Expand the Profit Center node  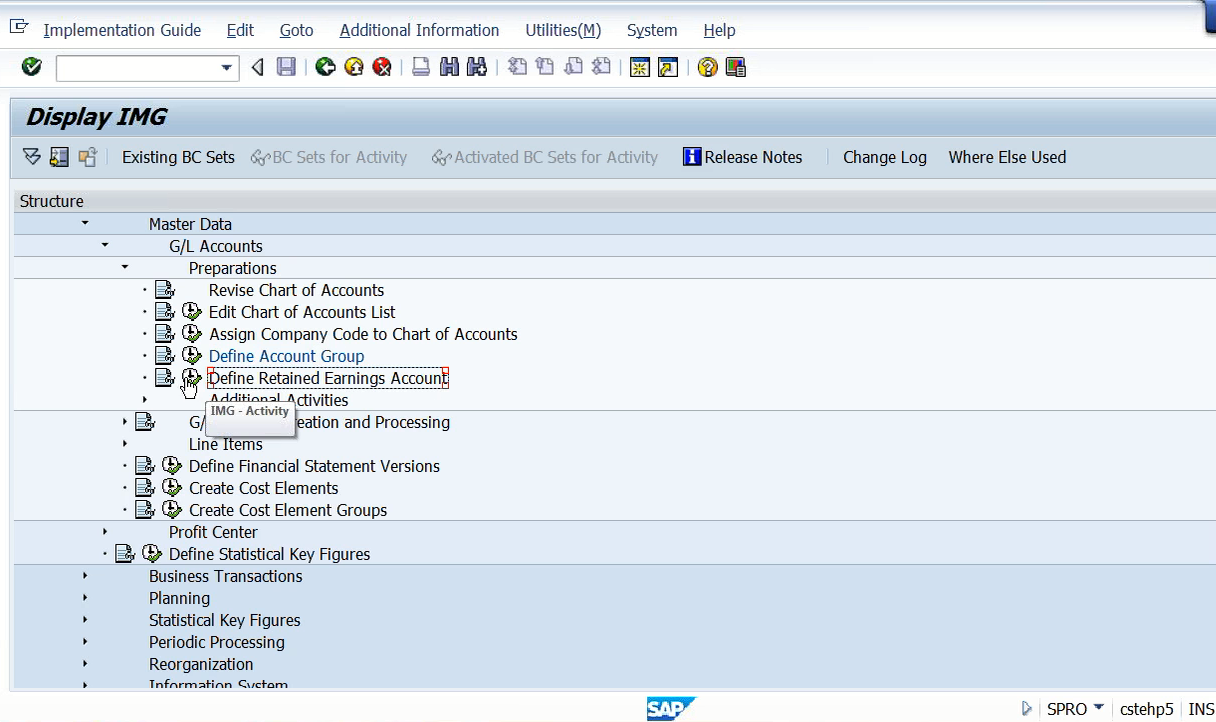coord(105,531)
